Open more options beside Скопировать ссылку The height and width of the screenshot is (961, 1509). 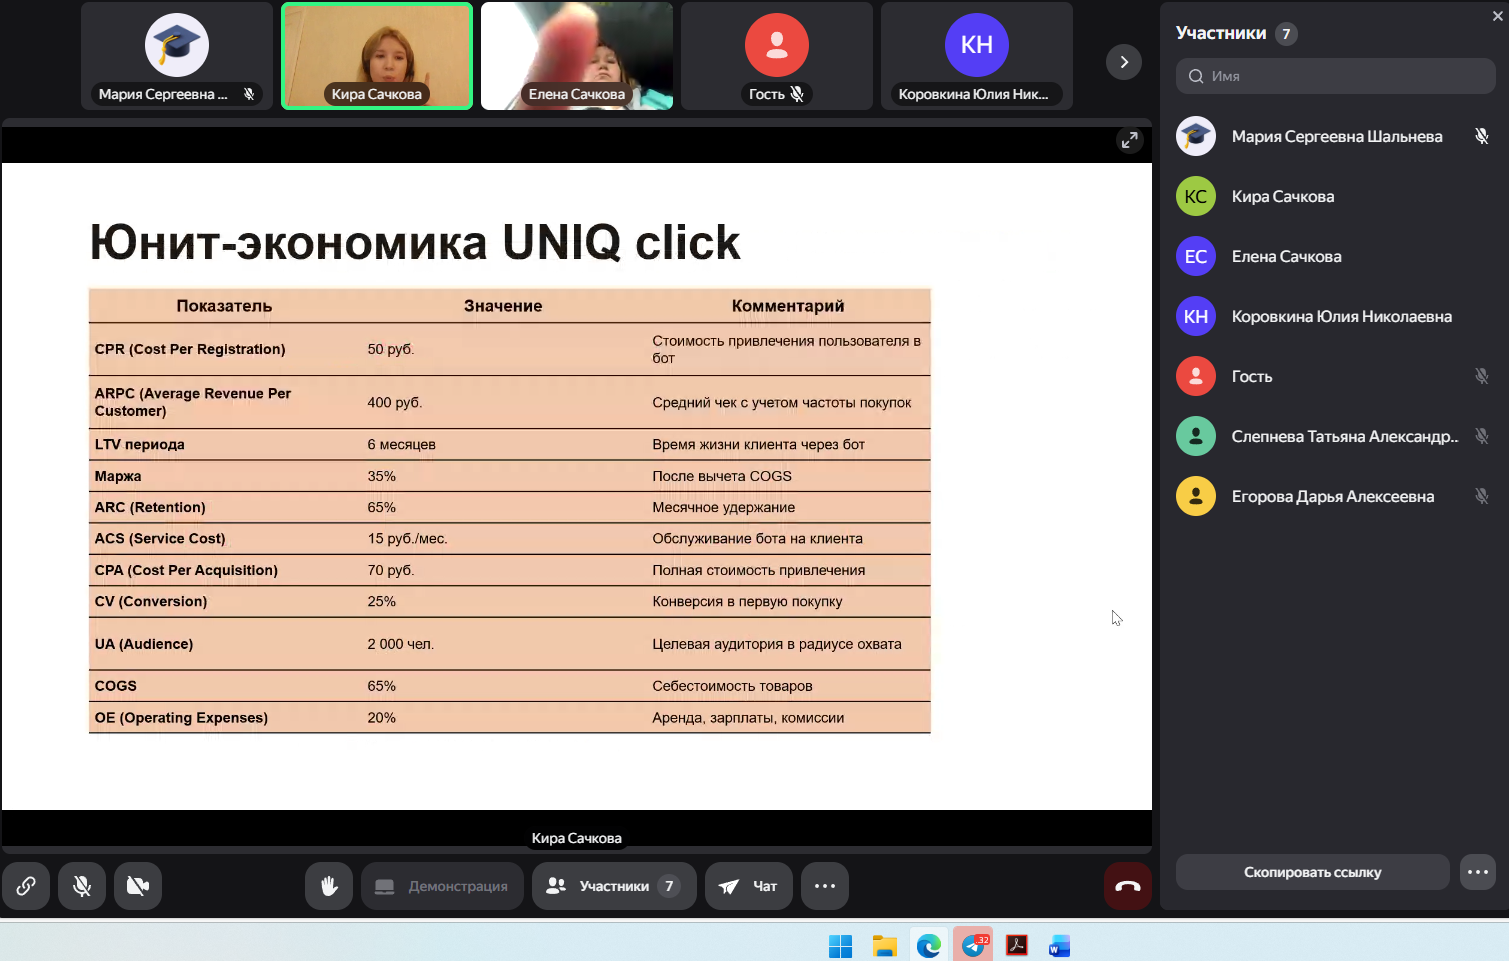(x=1478, y=872)
